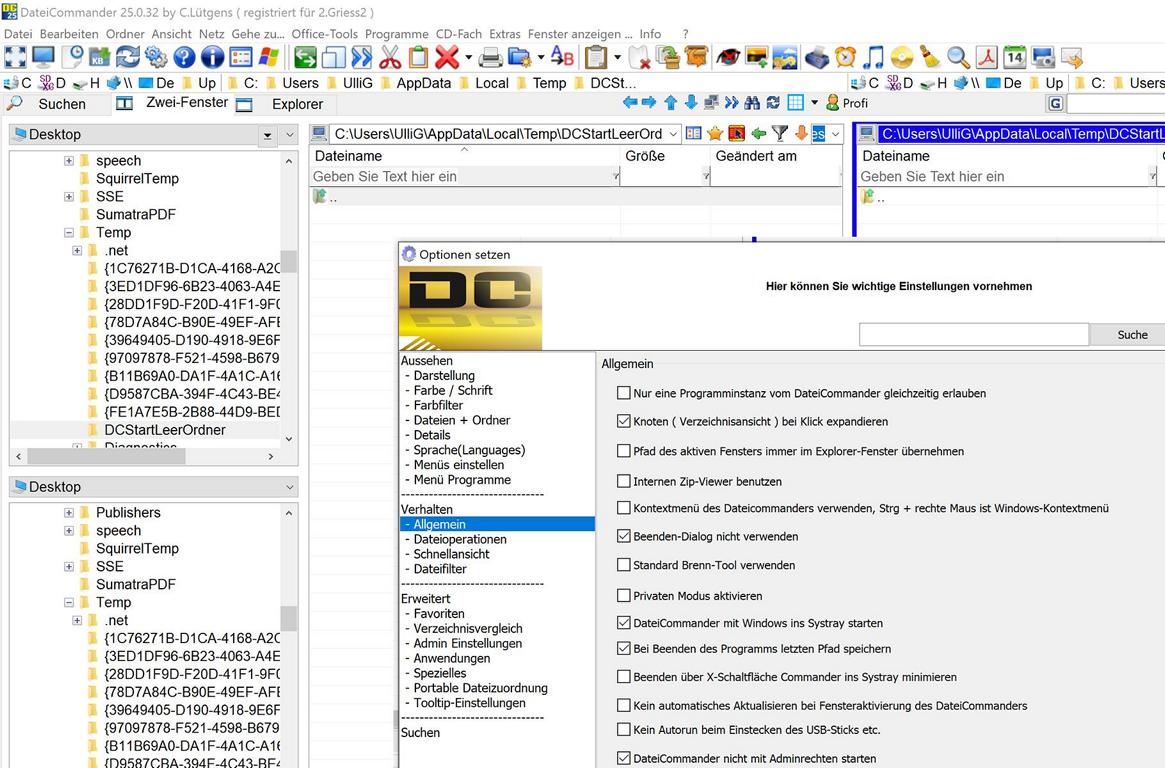Viewport: 1165px width, 768px height.
Task: Open the Extras menu
Action: pyautogui.click(x=504, y=34)
